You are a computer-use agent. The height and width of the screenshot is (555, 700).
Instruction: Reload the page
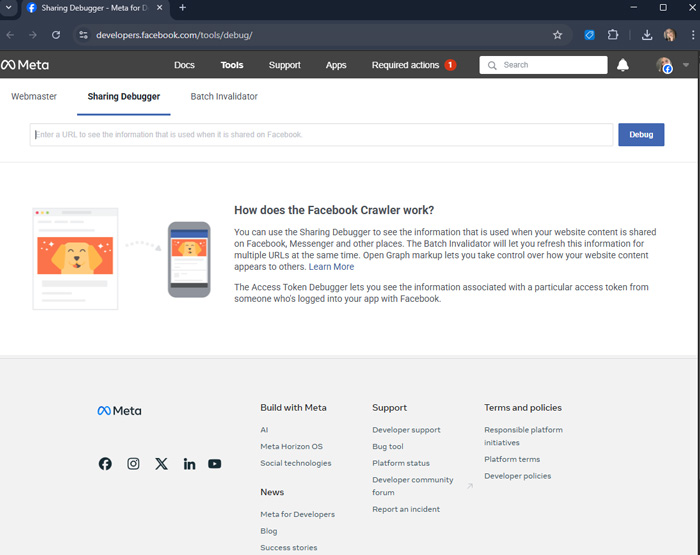pos(56,34)
